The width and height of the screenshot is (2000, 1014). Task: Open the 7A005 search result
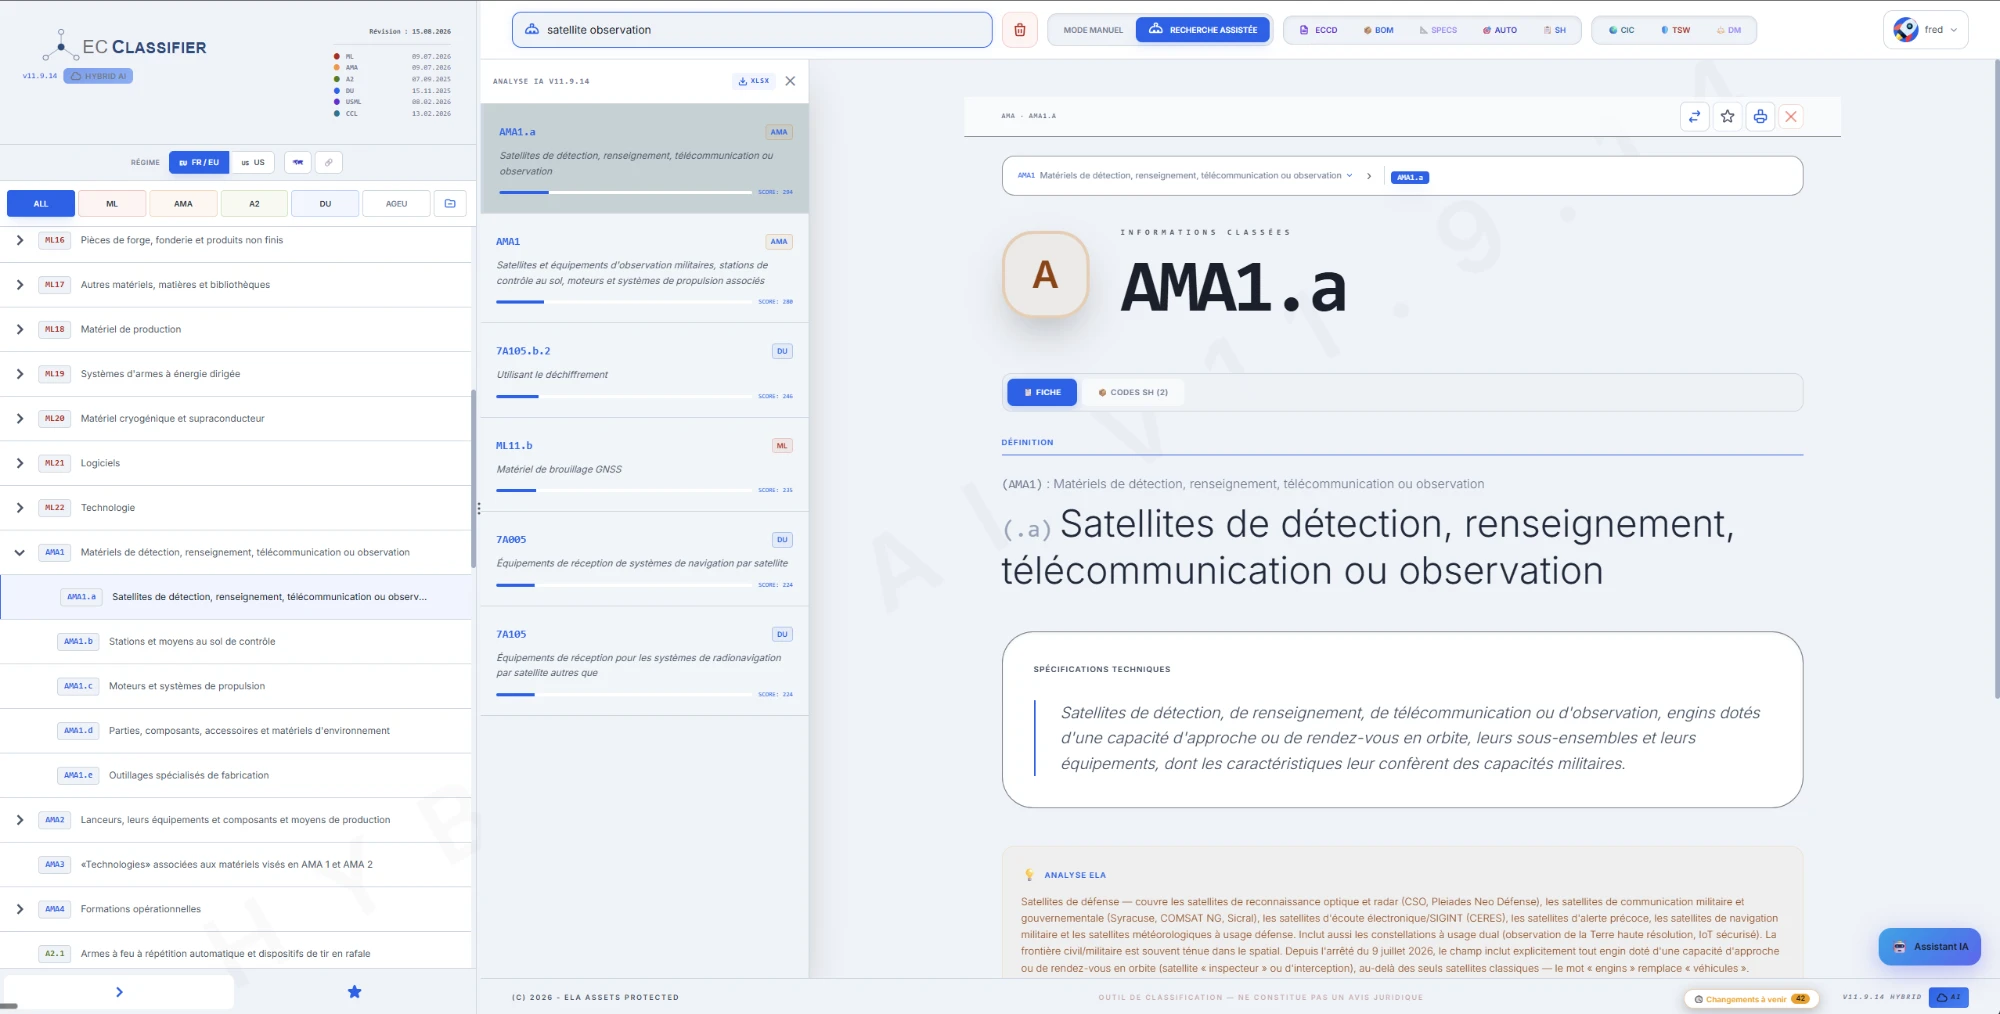tap(644, 559)
